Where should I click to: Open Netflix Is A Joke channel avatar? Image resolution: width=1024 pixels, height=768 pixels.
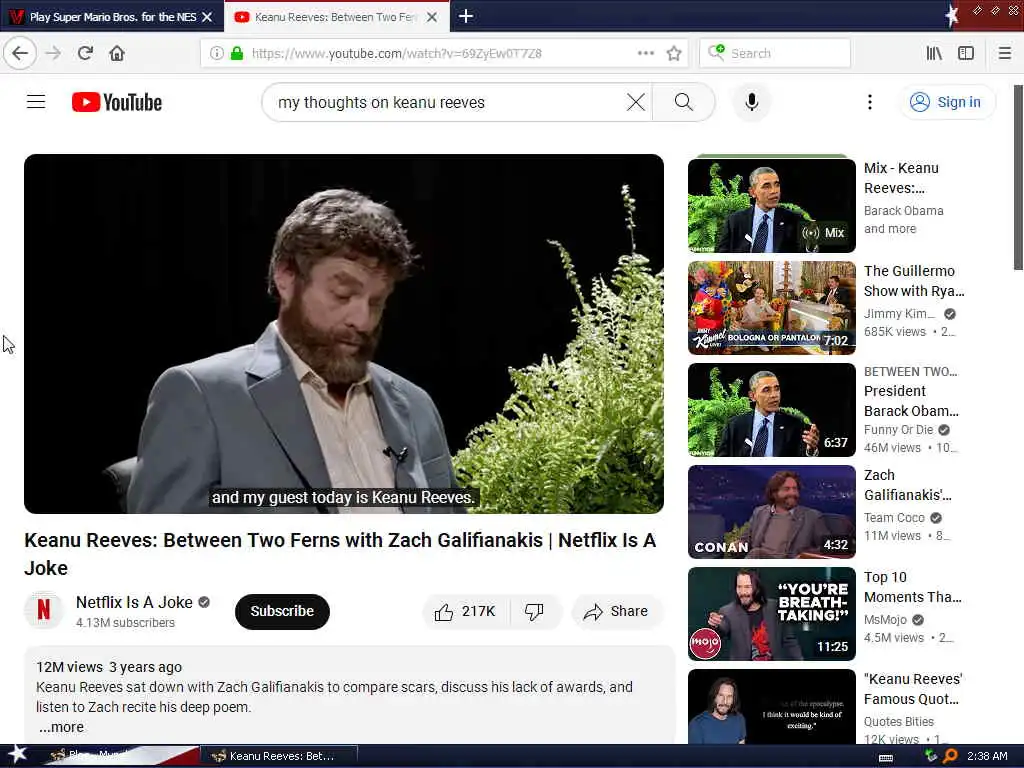click(44, 610)
